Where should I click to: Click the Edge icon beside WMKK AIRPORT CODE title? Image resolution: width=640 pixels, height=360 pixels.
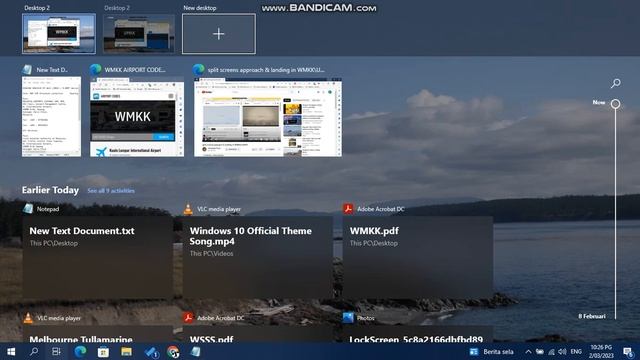[x=96, y=69]
